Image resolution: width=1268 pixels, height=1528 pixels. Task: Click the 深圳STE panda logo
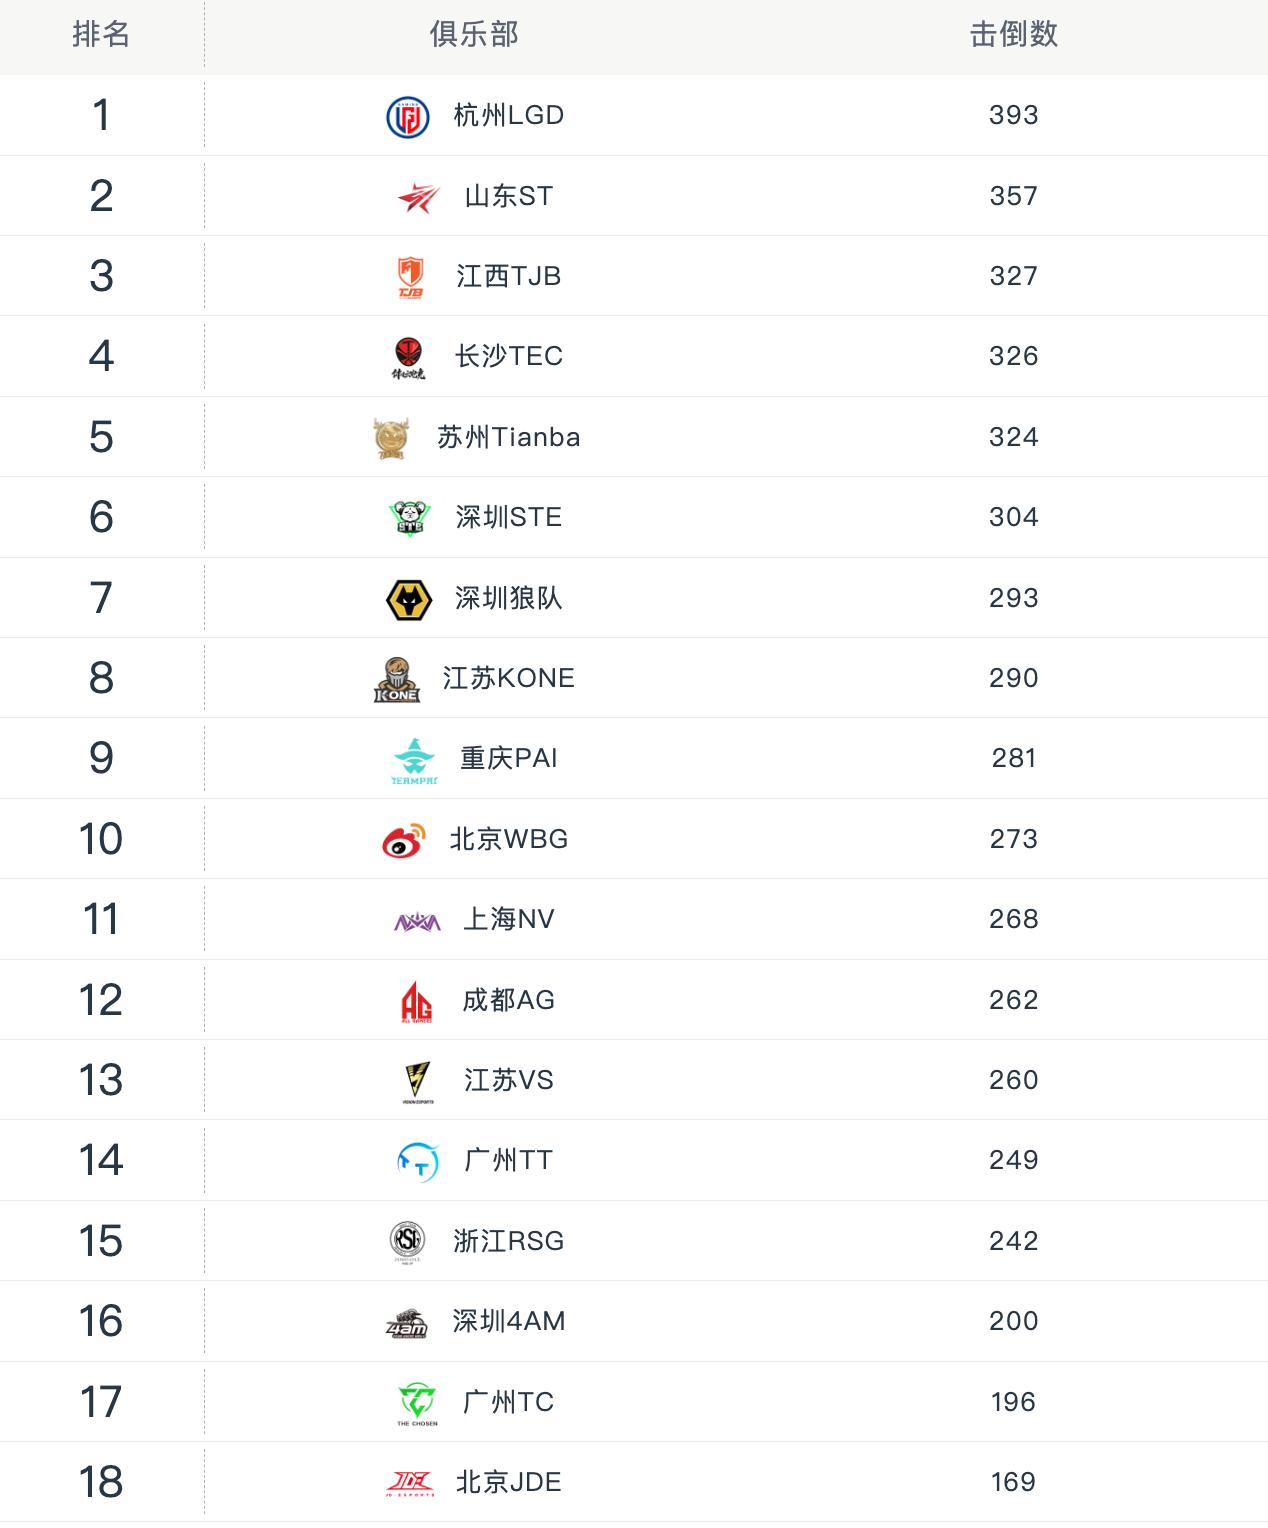point(410,518)
